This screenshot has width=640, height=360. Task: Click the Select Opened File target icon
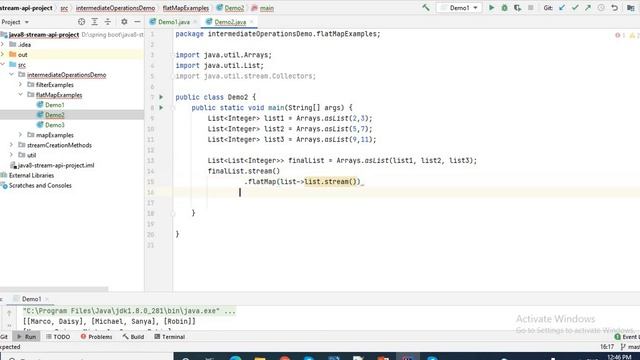tap(81, 22)
